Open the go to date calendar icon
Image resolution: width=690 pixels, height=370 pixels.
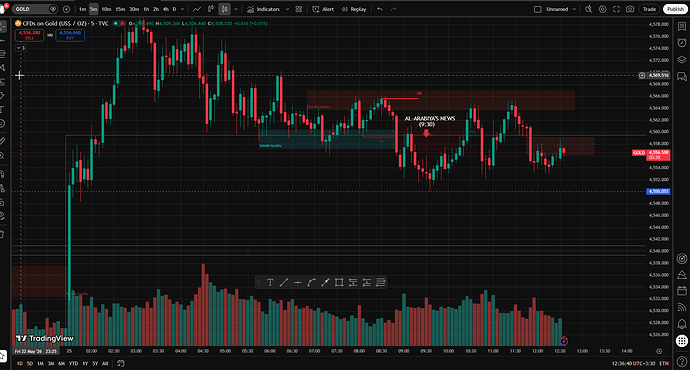tap(121, 363)
